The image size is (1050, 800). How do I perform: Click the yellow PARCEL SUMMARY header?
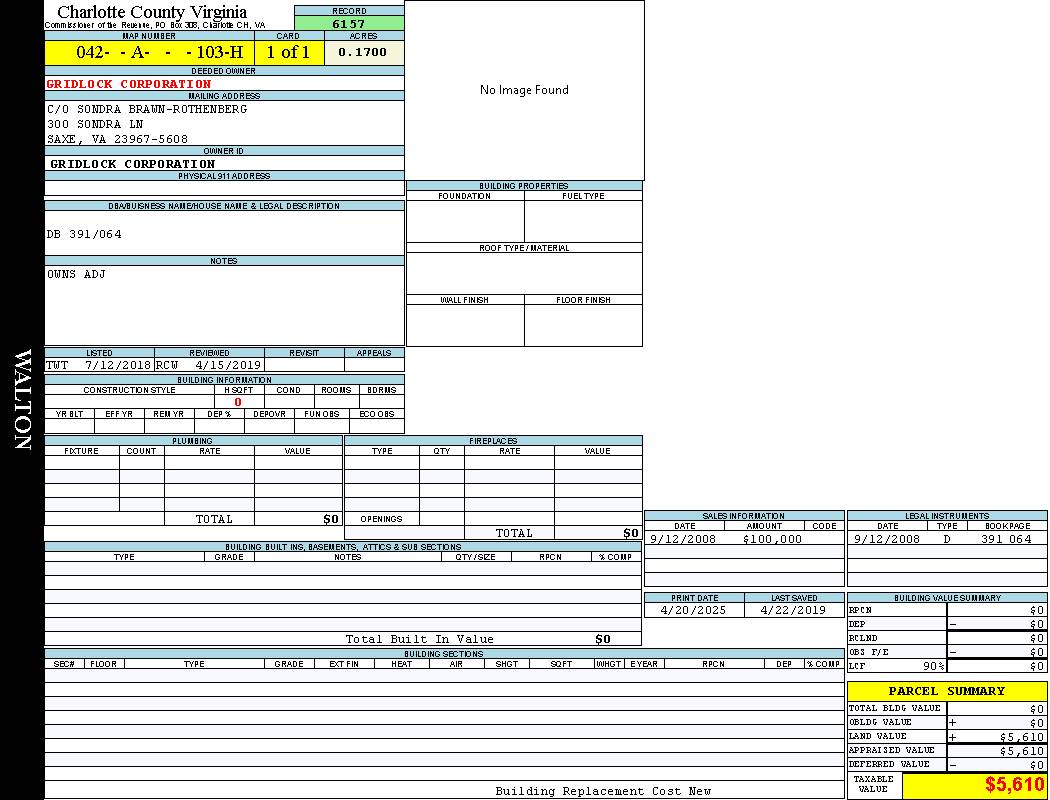tap(946, 691)
